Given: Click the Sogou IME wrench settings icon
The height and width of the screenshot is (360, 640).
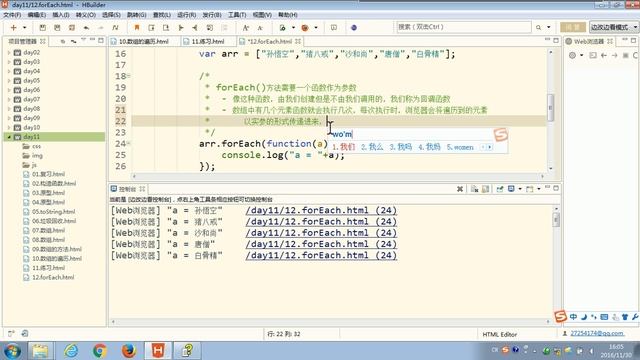Looking at the screenshot, I should (635, 317).
